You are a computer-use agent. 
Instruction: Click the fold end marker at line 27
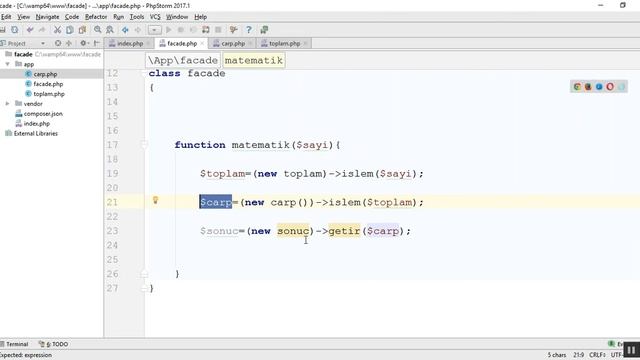click(x=144, y=288)
